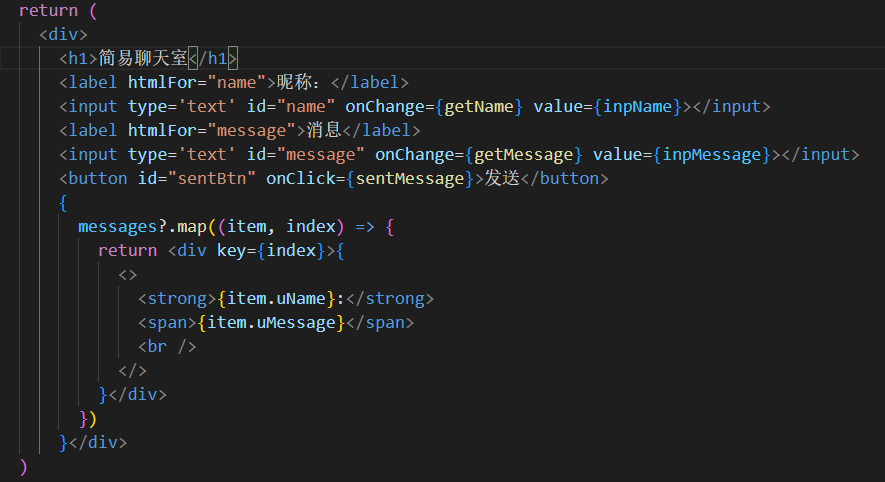
Task: Click the br self-closing tag
Action: pyautogui.click(x=167, y=347)
